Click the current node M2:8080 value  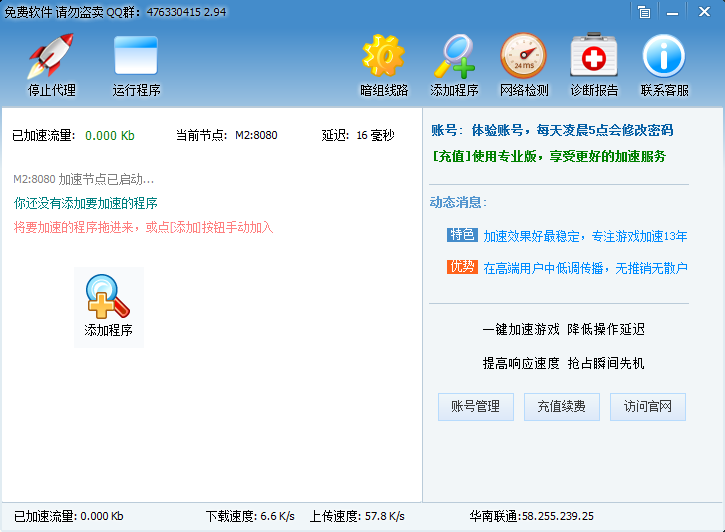[256, 135]
